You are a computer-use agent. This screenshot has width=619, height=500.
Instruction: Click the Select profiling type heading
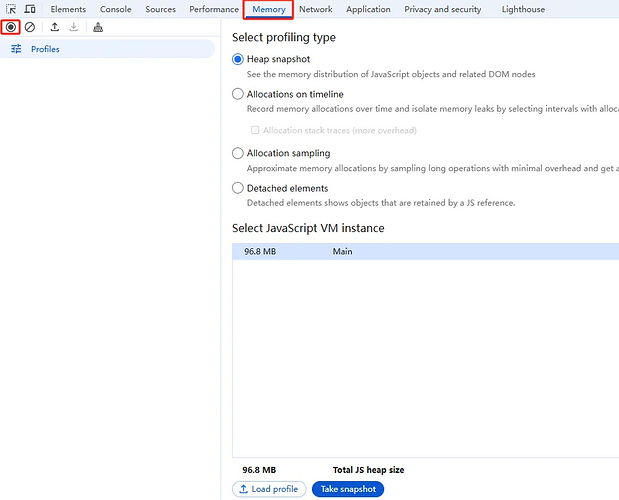284,37
